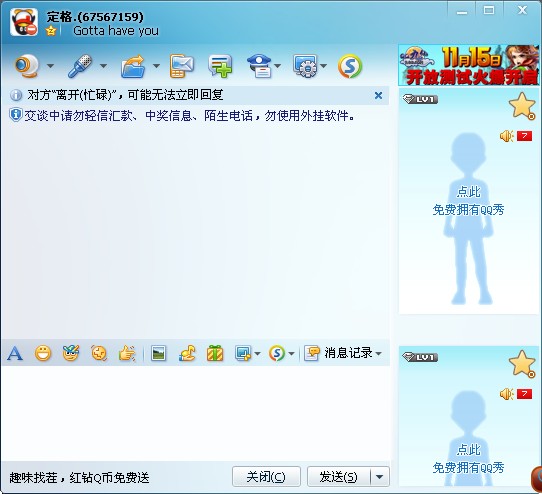Click the contact's level star icon under name
This screenshot has width=542, height=494.
[x=51, y=31]
